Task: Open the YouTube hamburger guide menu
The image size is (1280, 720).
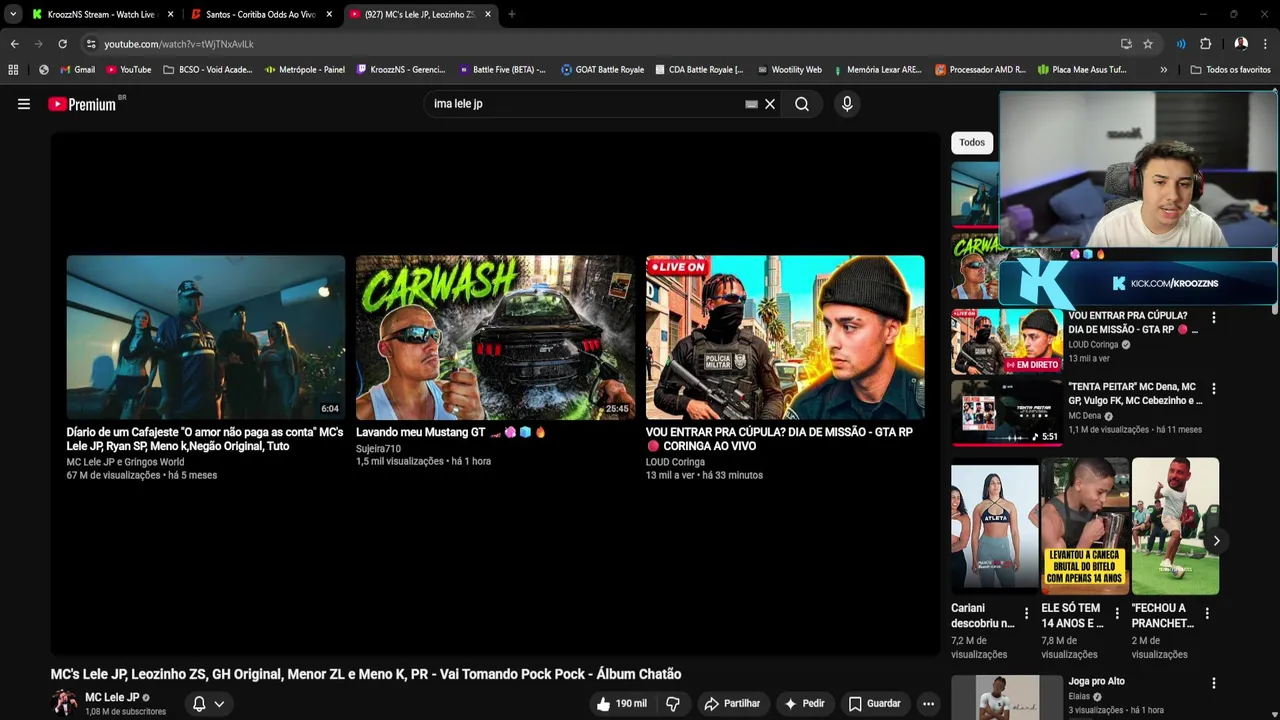Action: tap(24, 104)
